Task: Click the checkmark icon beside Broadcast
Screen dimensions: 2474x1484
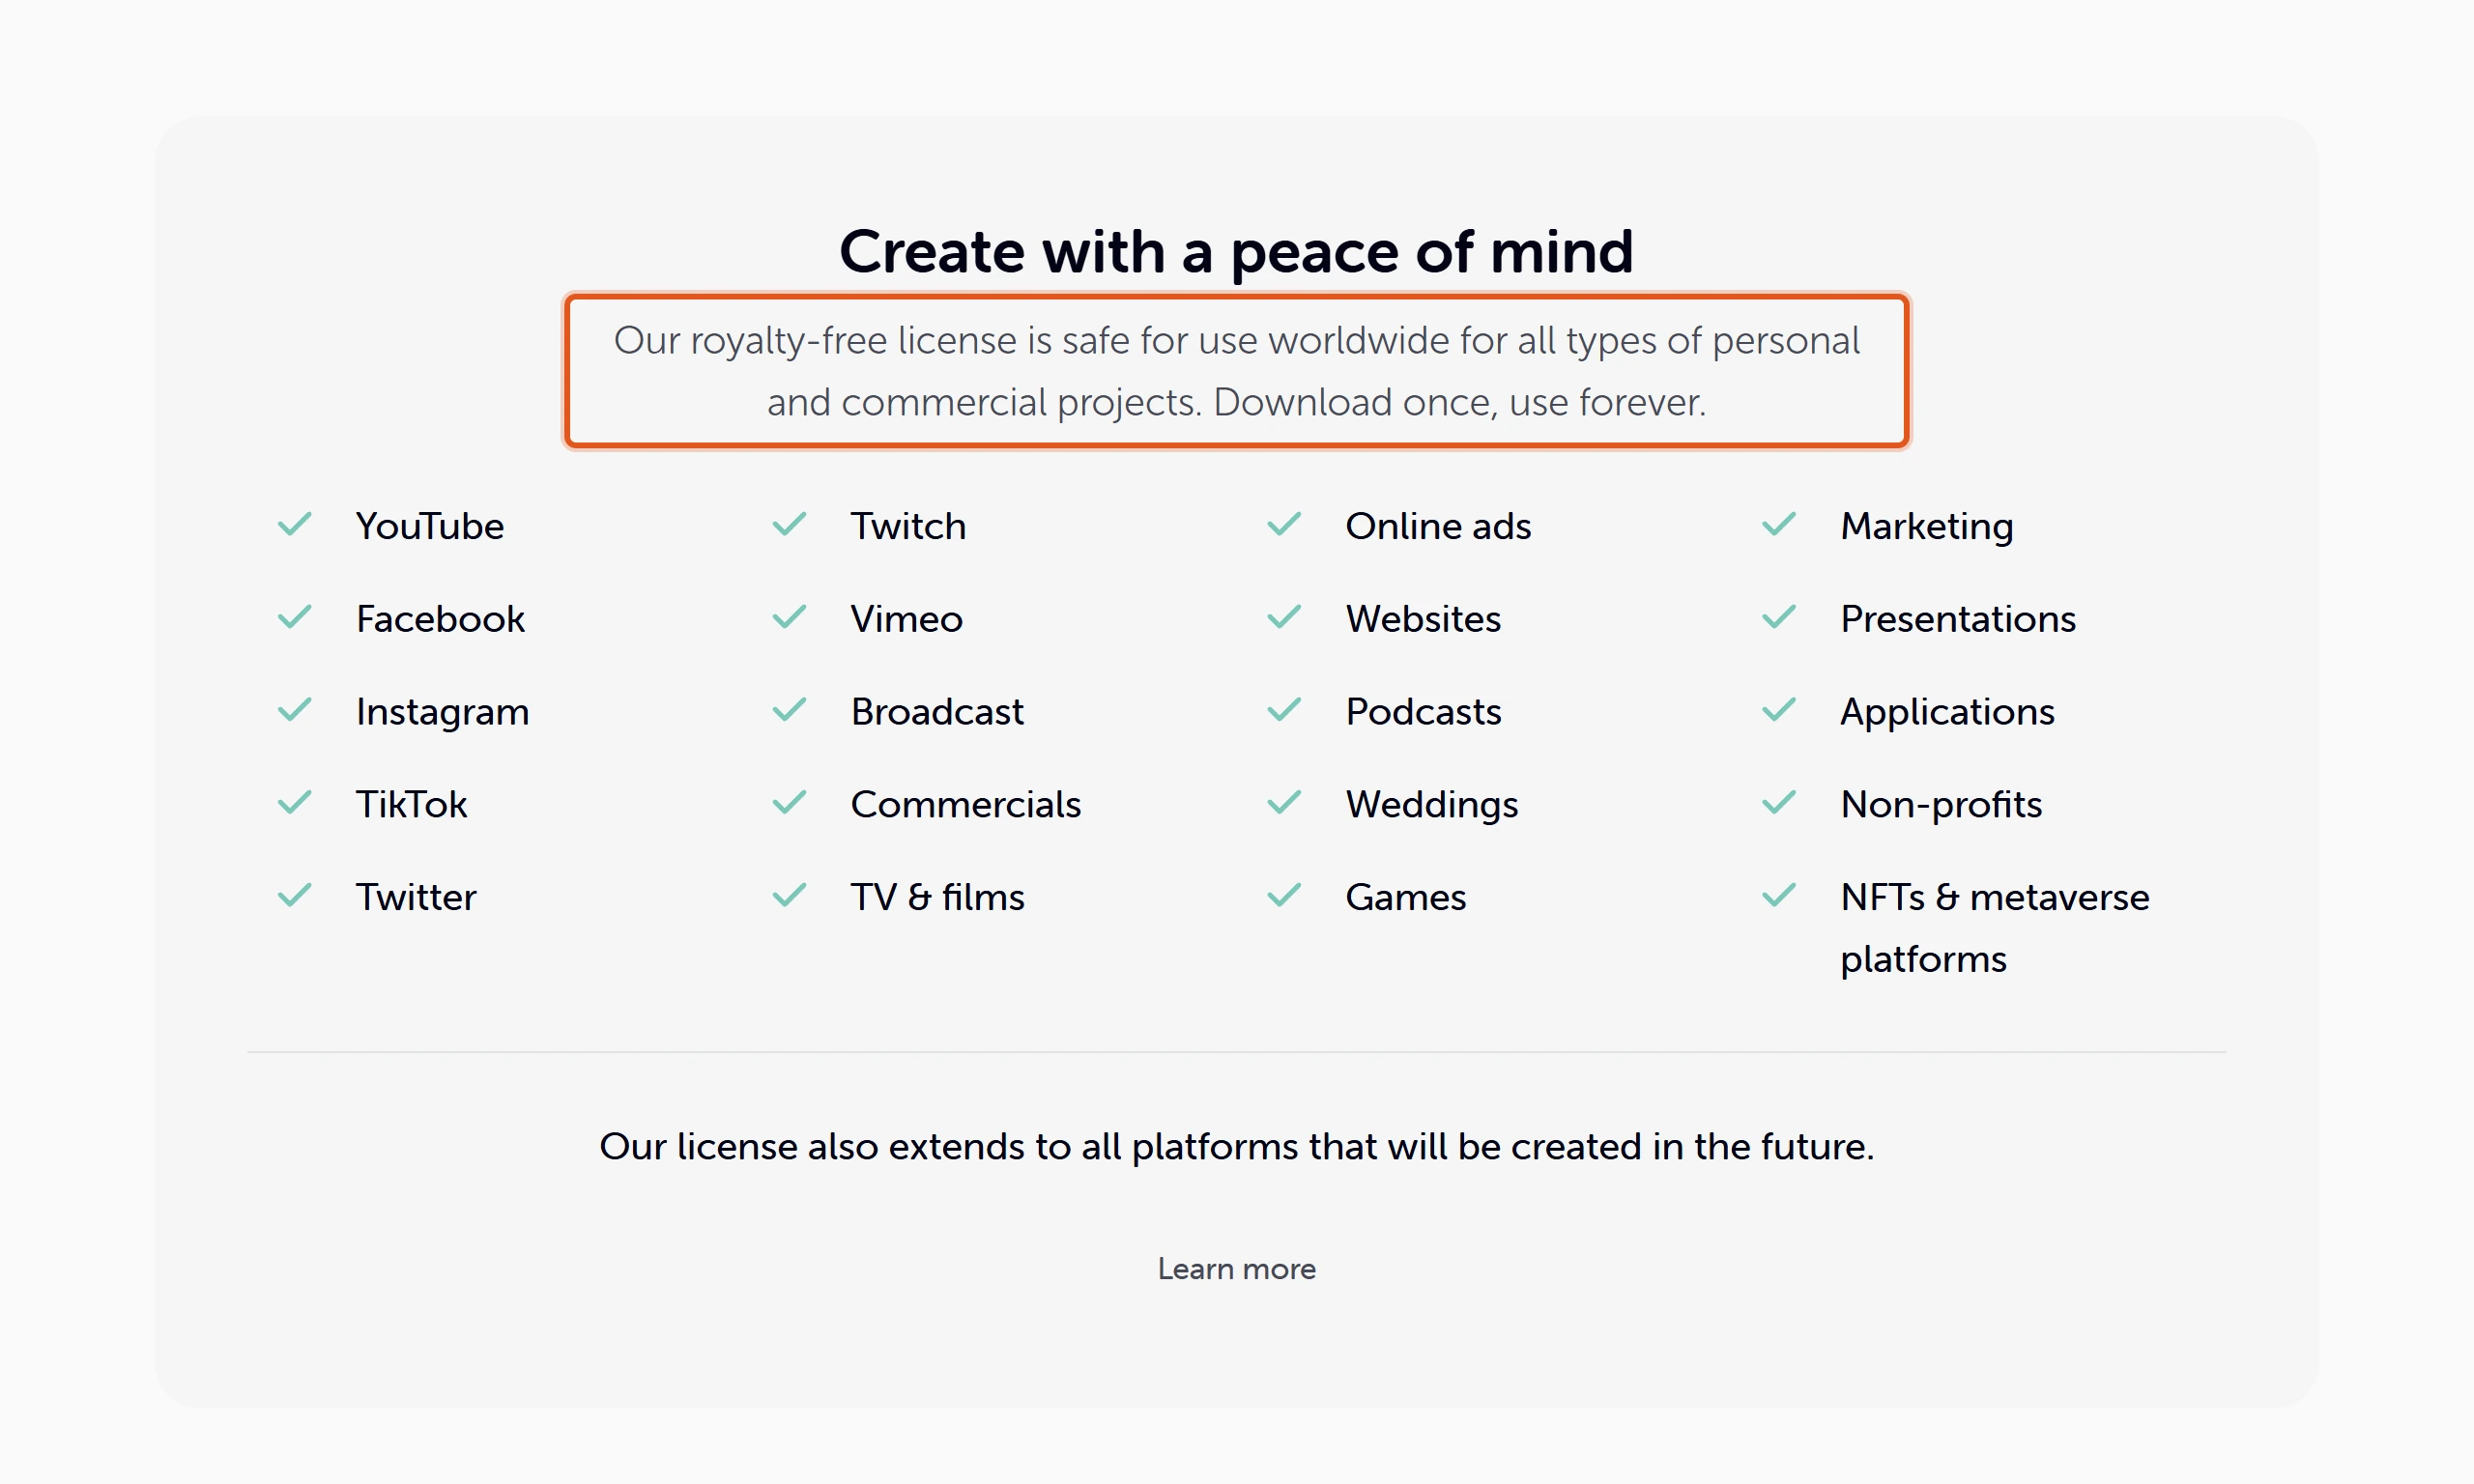Action: click(789, 710)
